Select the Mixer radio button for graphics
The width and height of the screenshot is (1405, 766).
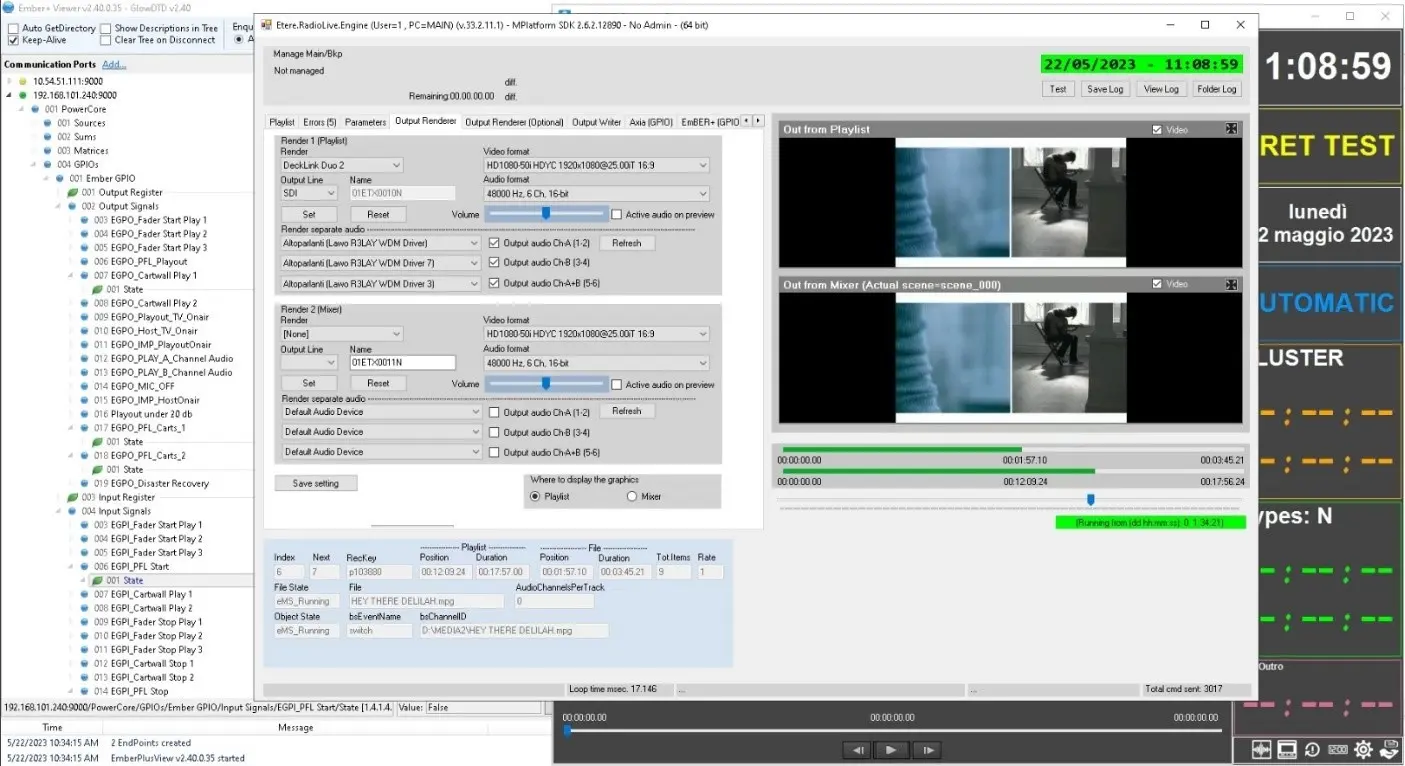(x=632, y=496)
